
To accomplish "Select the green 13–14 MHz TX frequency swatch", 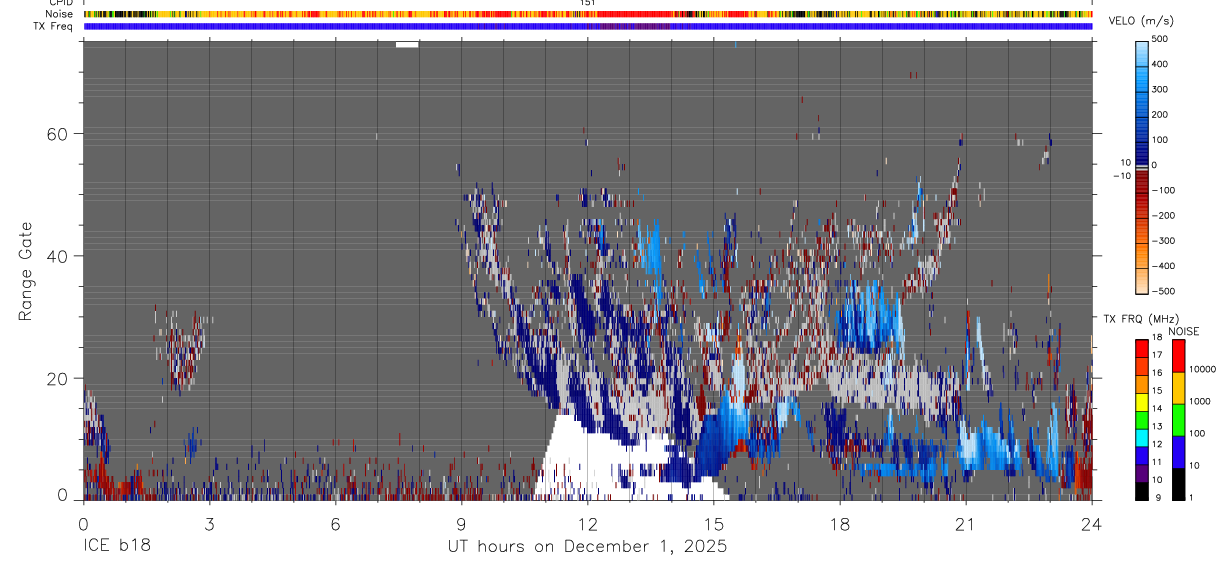I will click(1141, 419).
